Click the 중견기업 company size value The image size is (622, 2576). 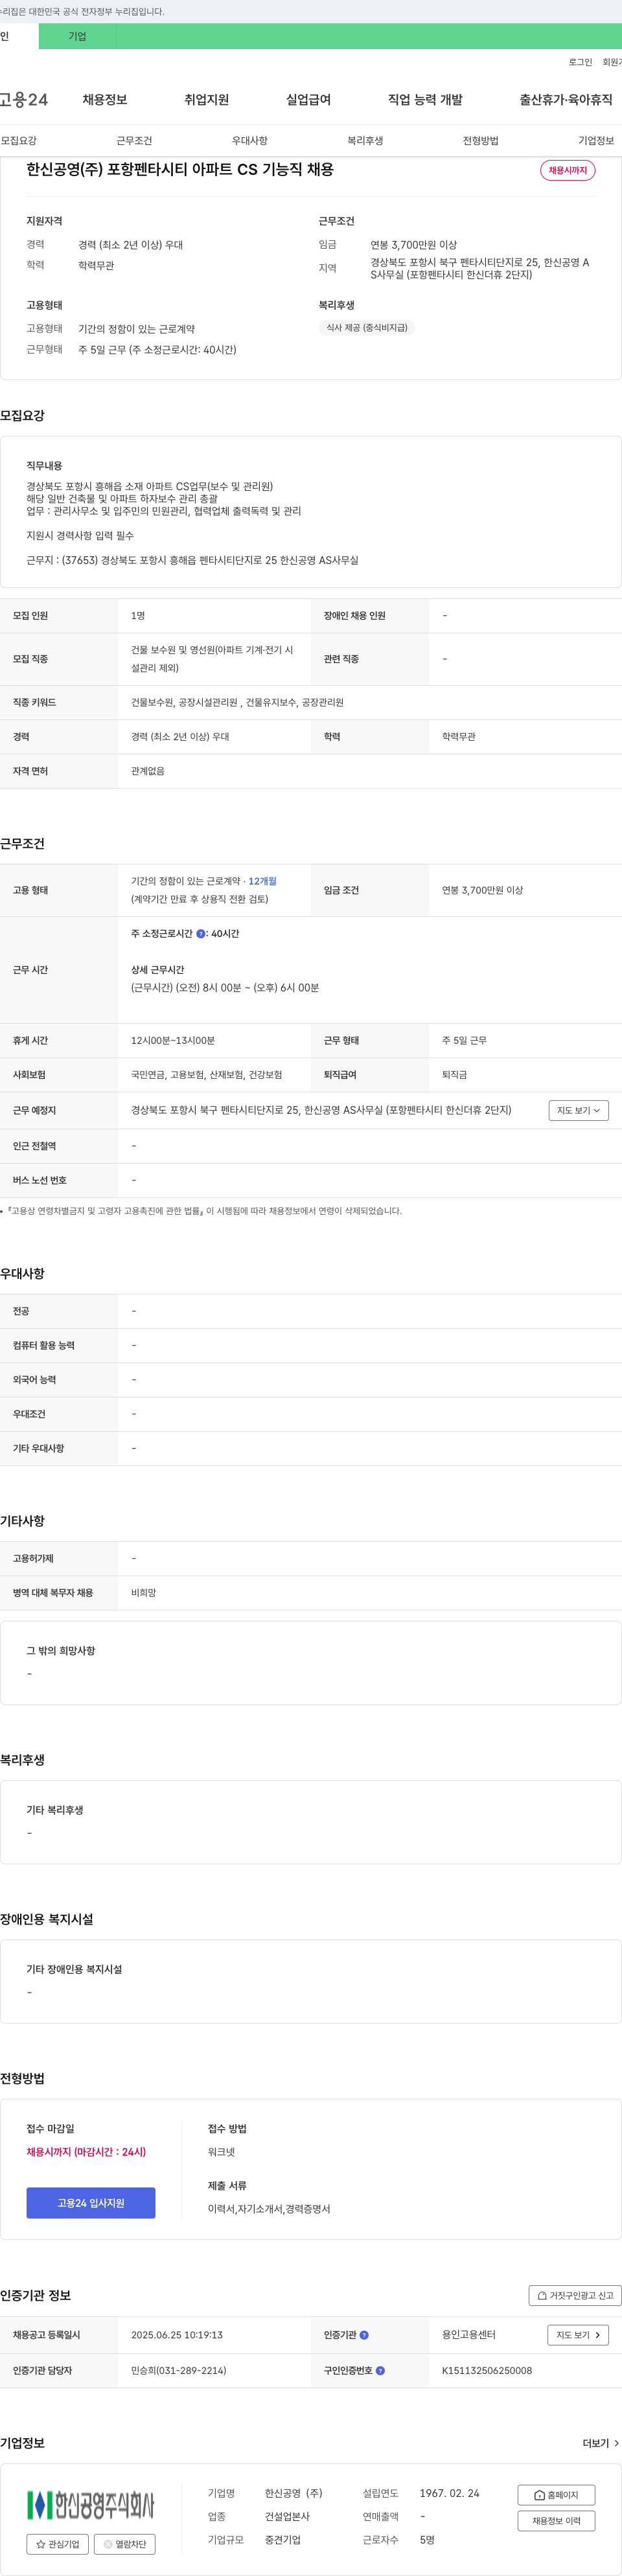point(283,2540)
